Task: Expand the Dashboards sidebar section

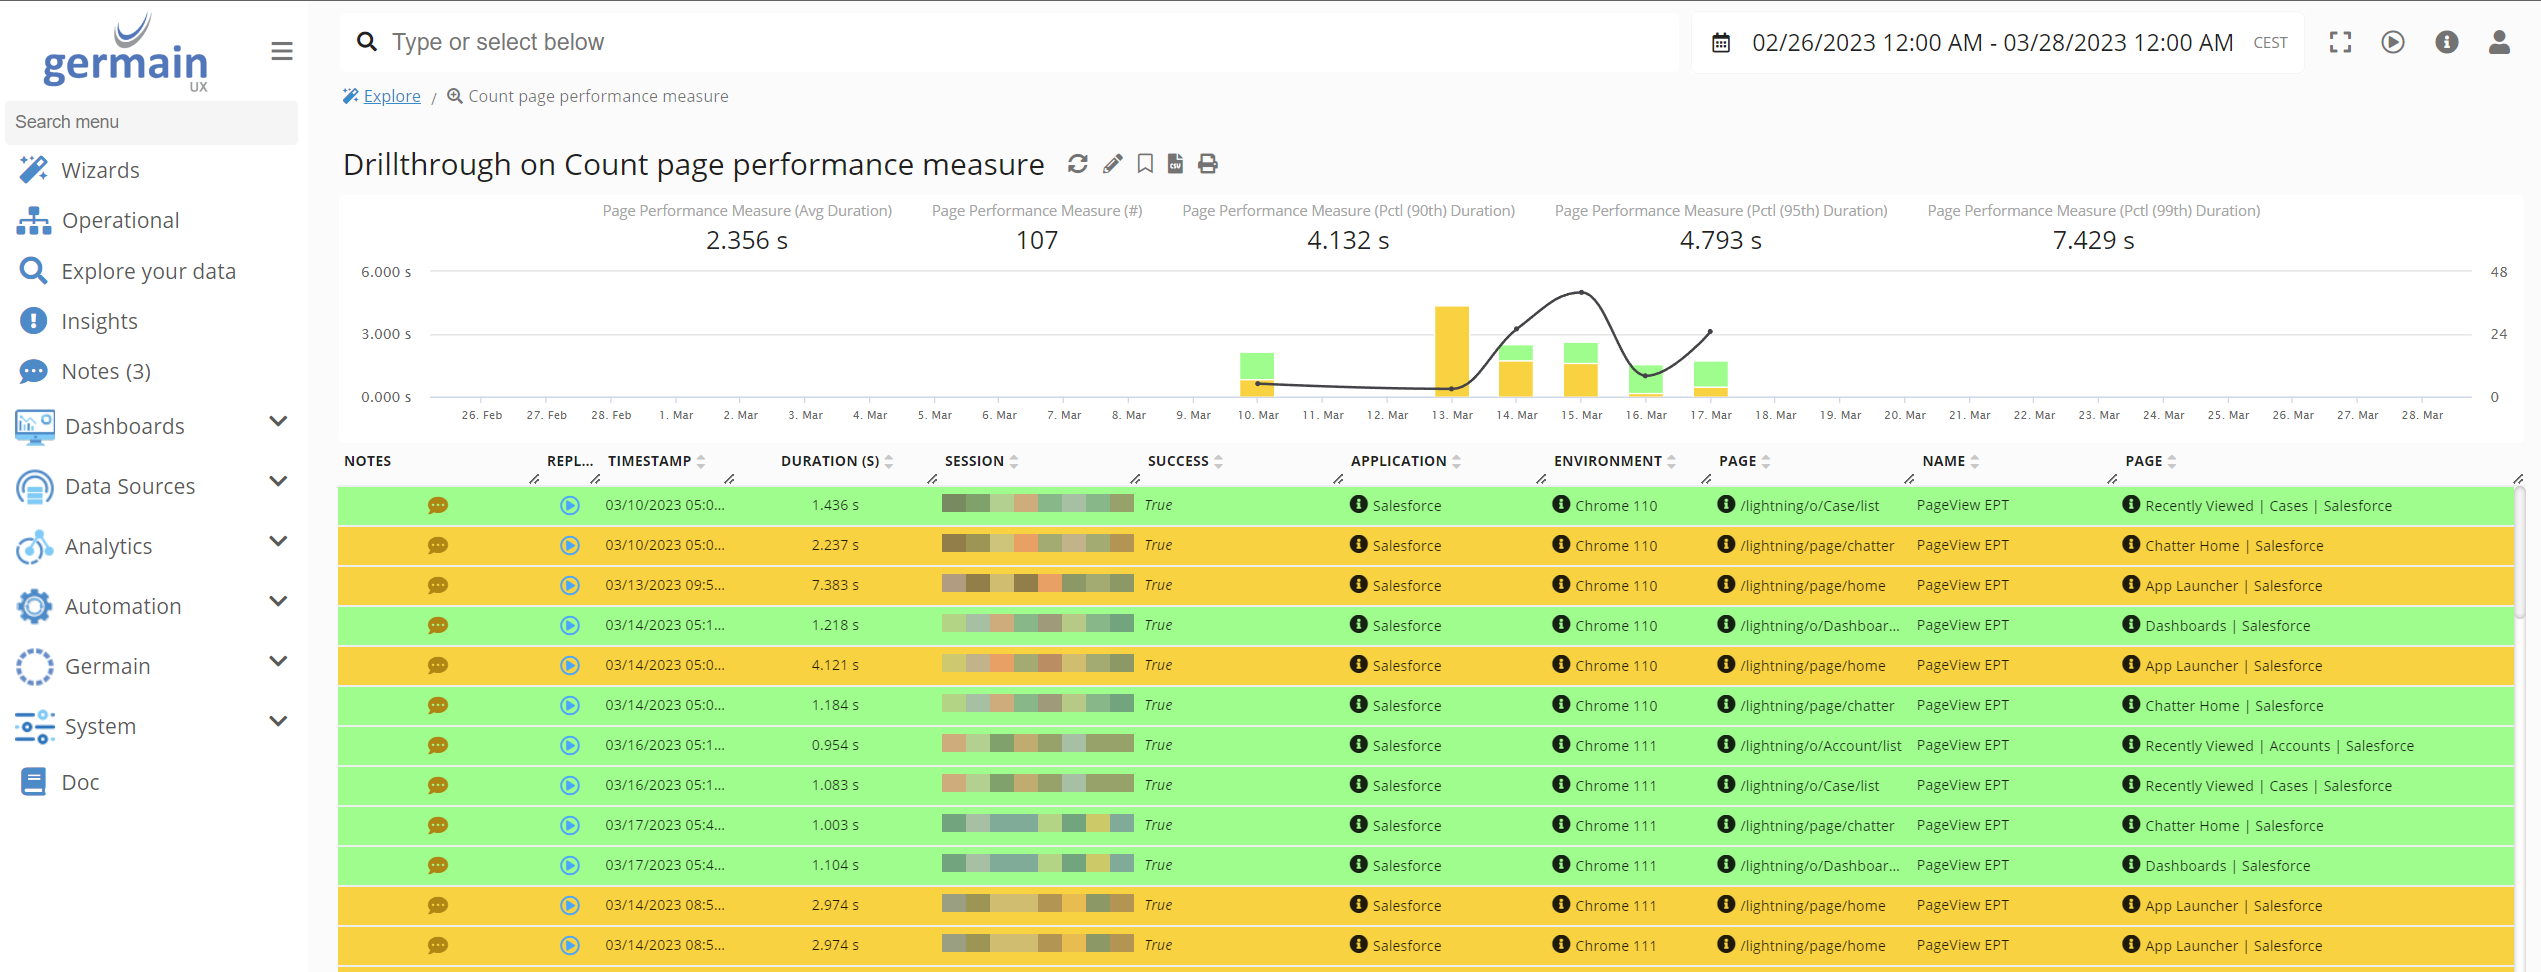Action: pyautogui.click(x=278, y=422)
